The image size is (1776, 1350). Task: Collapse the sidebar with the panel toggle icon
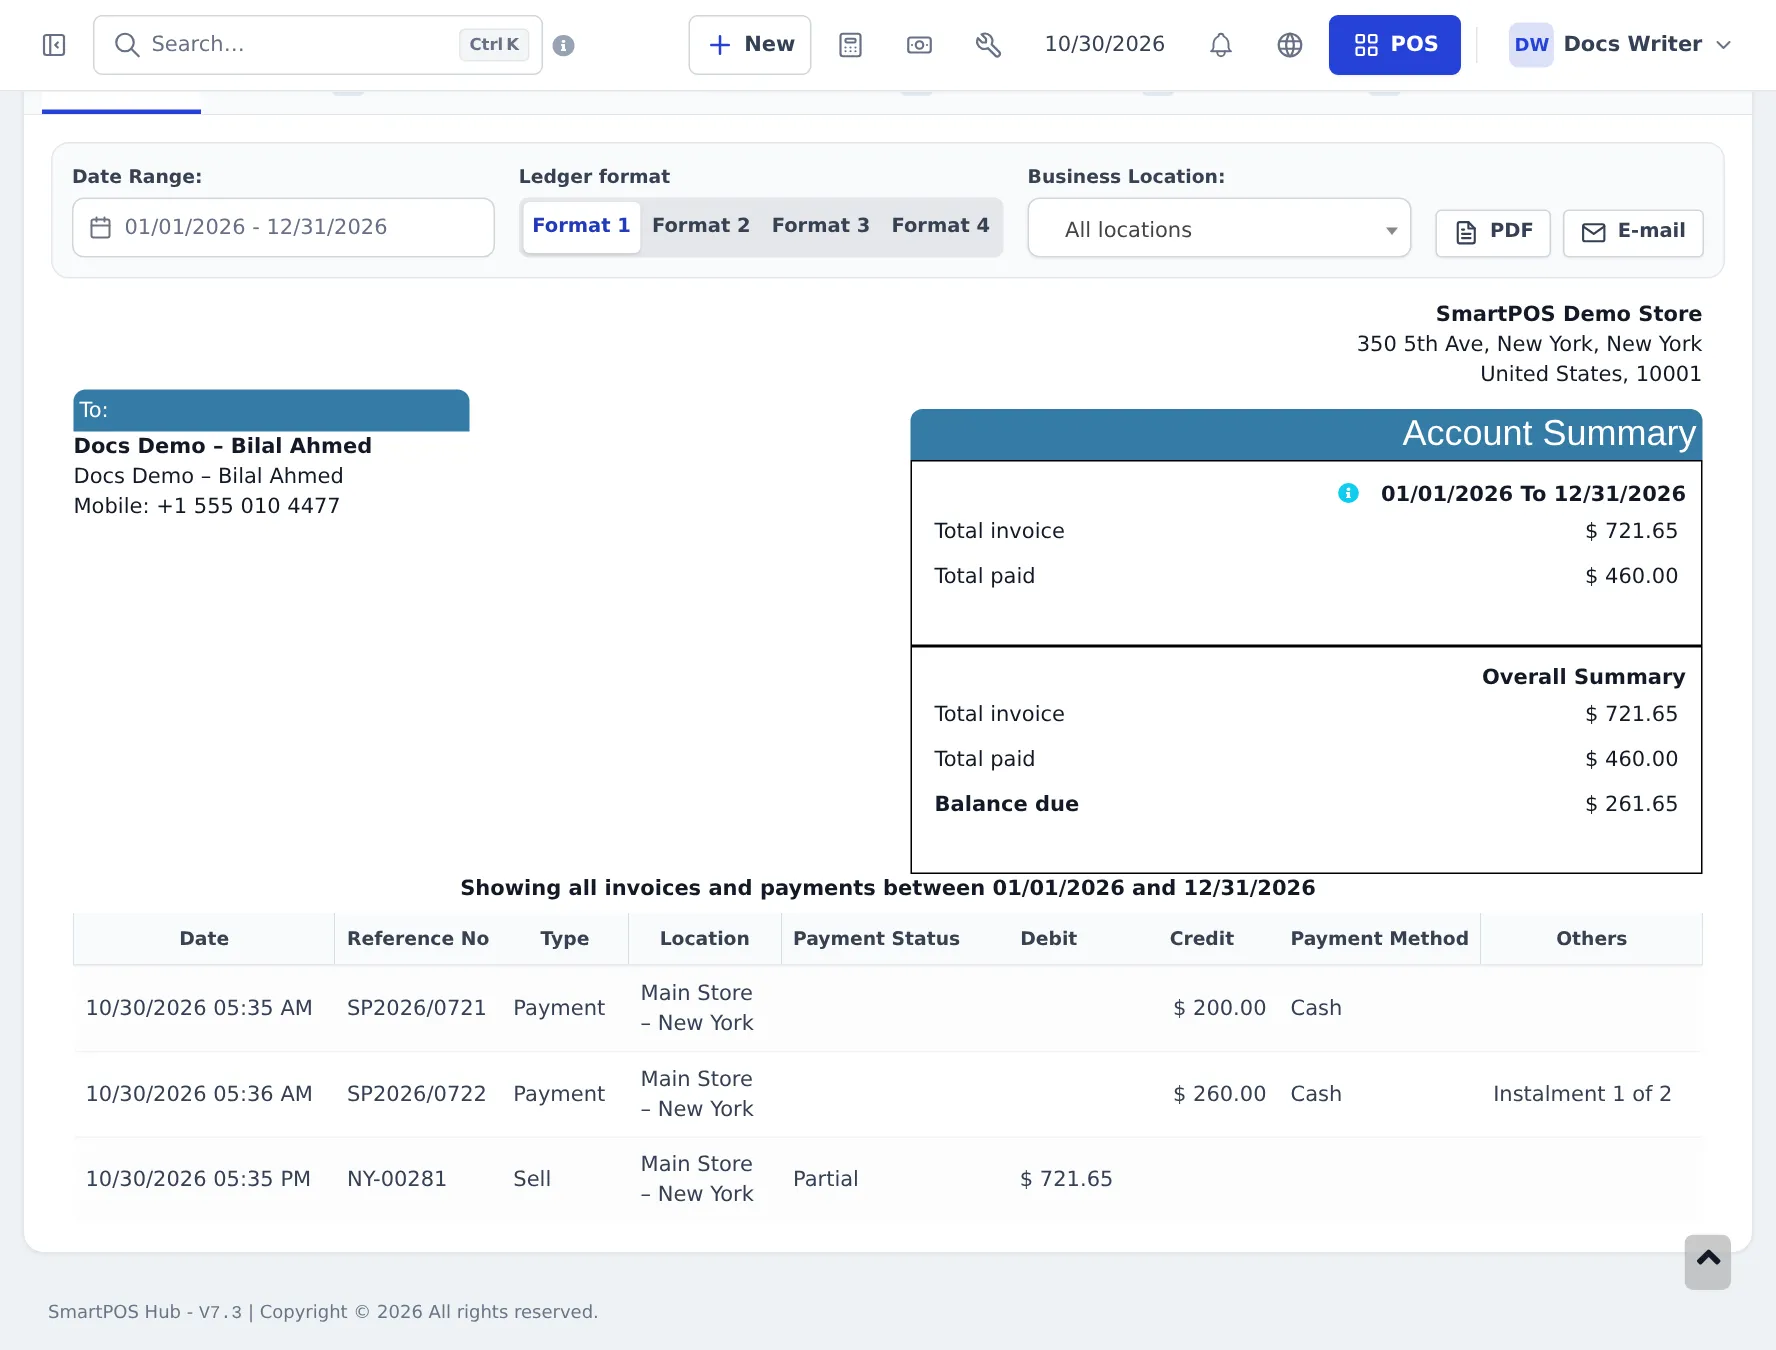pos(54,45)
